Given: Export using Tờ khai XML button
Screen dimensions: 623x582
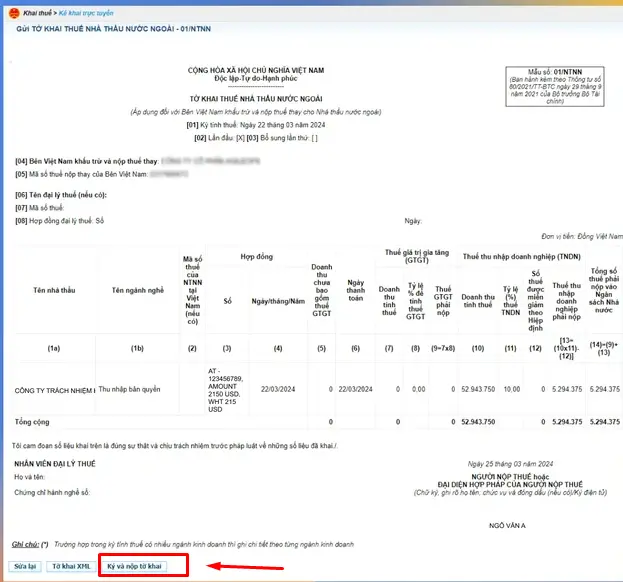Looking at the screenshot, I should click(x=68, y=566).
